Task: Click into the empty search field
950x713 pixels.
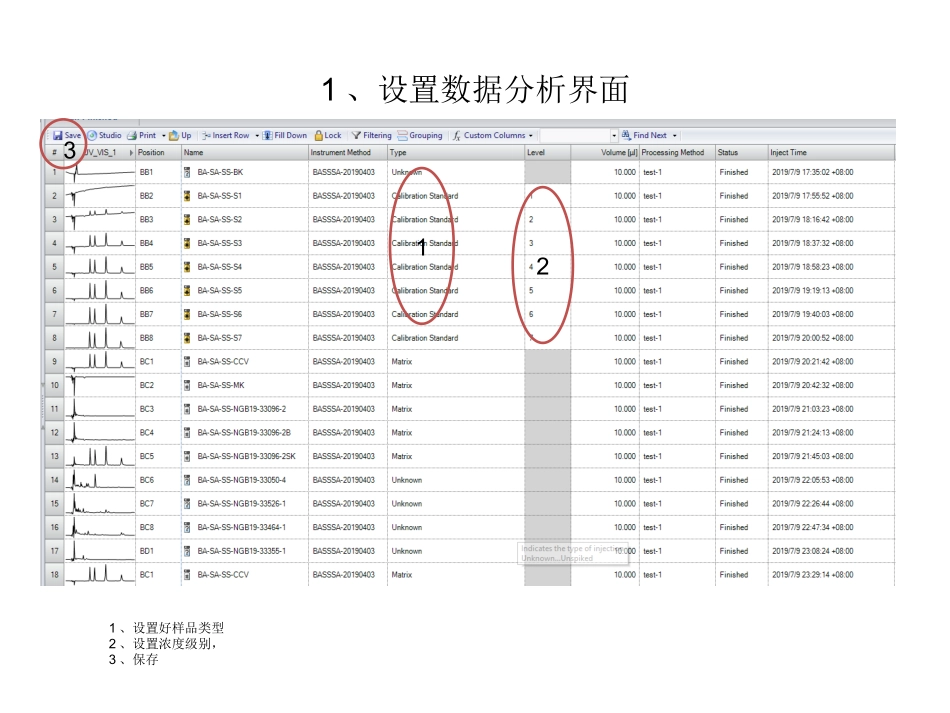Action: coord(575,136)
